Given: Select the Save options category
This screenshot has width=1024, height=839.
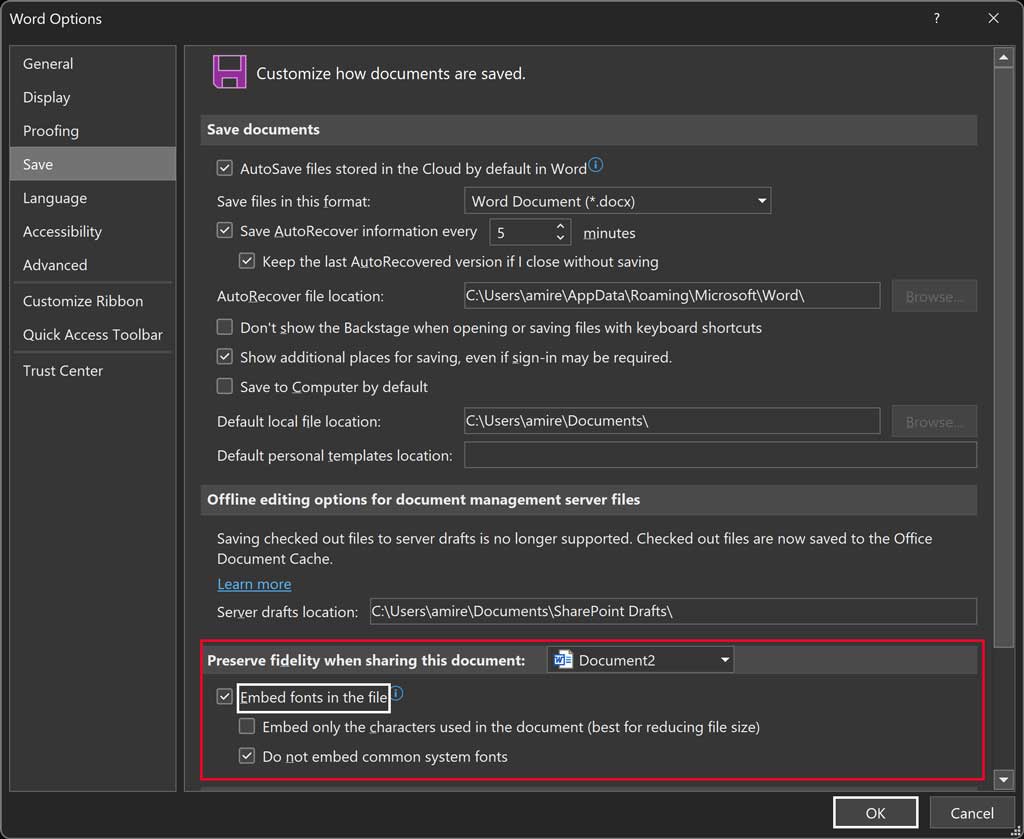Looking at the screenshot, I should click(x=93, y=164).
